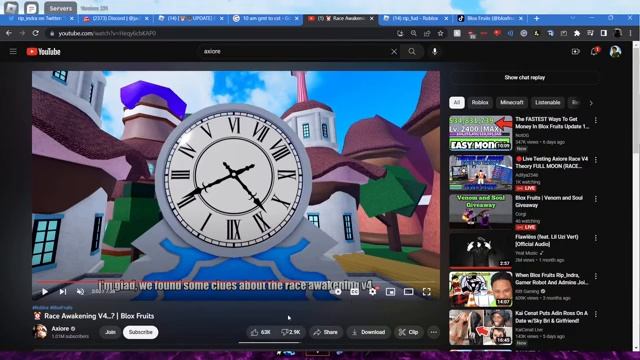Open Chrome three-dot menu
Viewport: 640px width, 360px height.
[630, 33]
